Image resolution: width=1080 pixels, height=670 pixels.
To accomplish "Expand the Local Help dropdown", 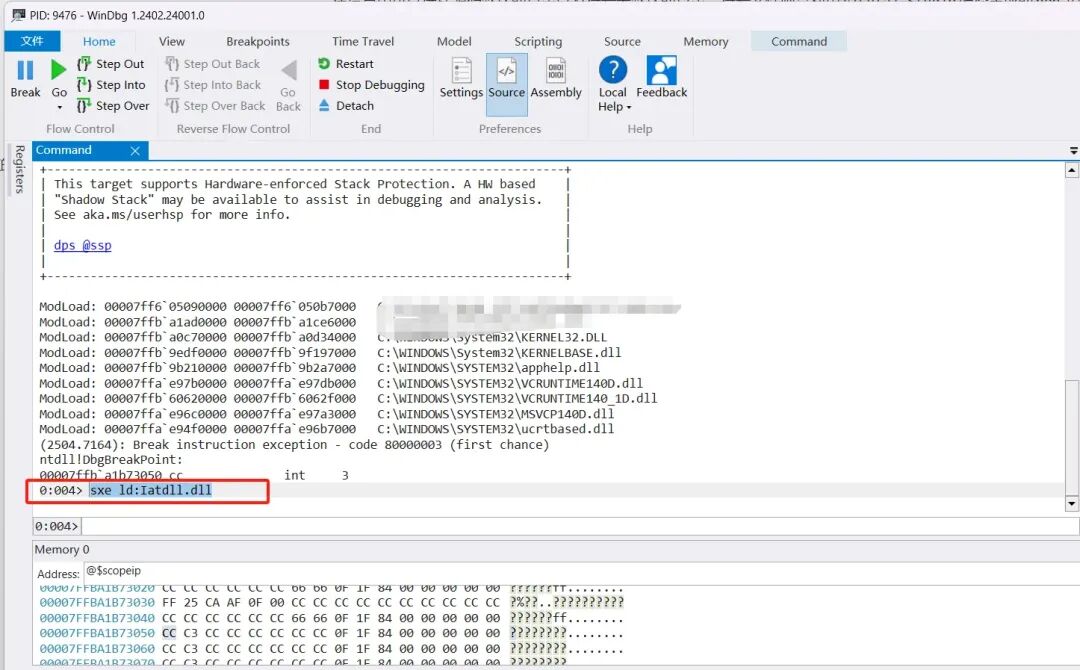I will (x=629, y=107).
